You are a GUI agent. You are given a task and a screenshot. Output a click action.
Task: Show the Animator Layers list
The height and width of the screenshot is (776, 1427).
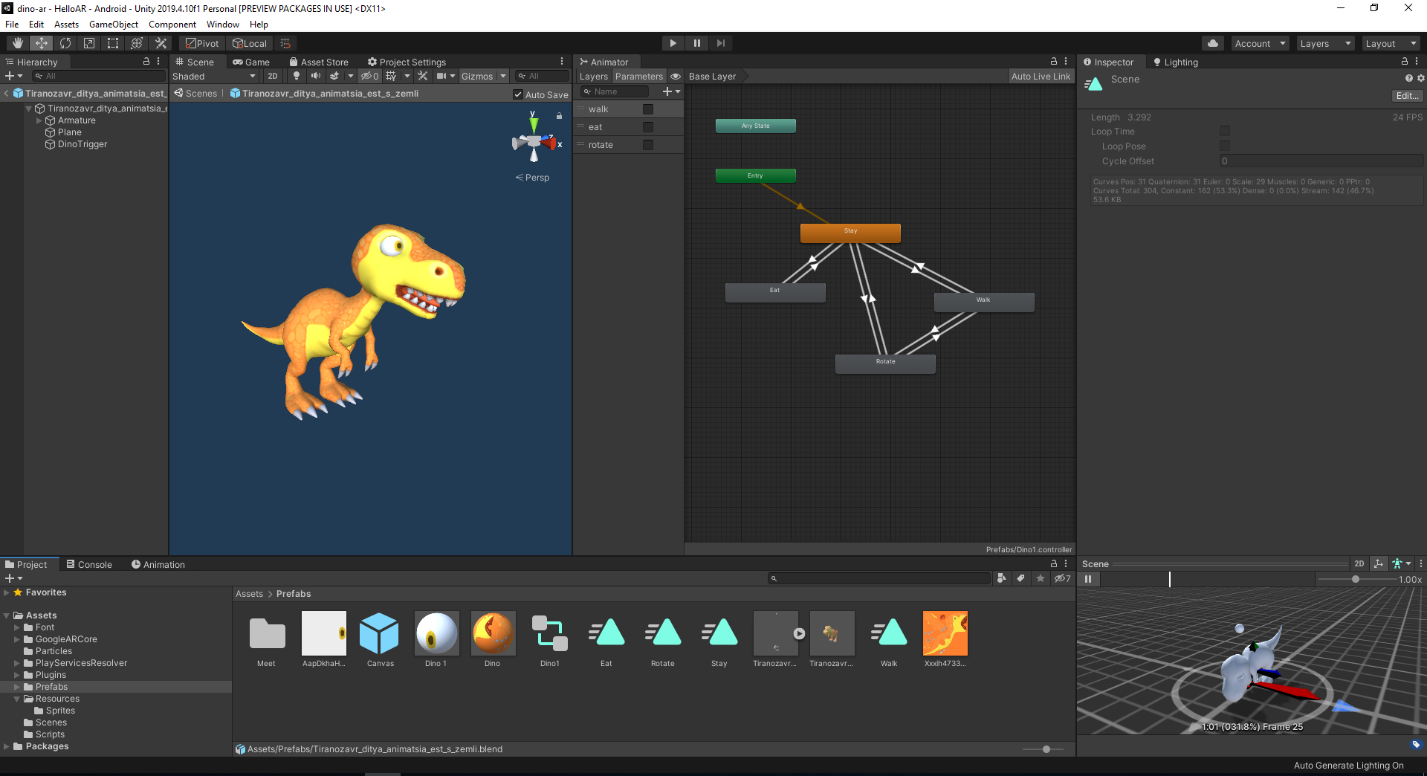[593, 76]
